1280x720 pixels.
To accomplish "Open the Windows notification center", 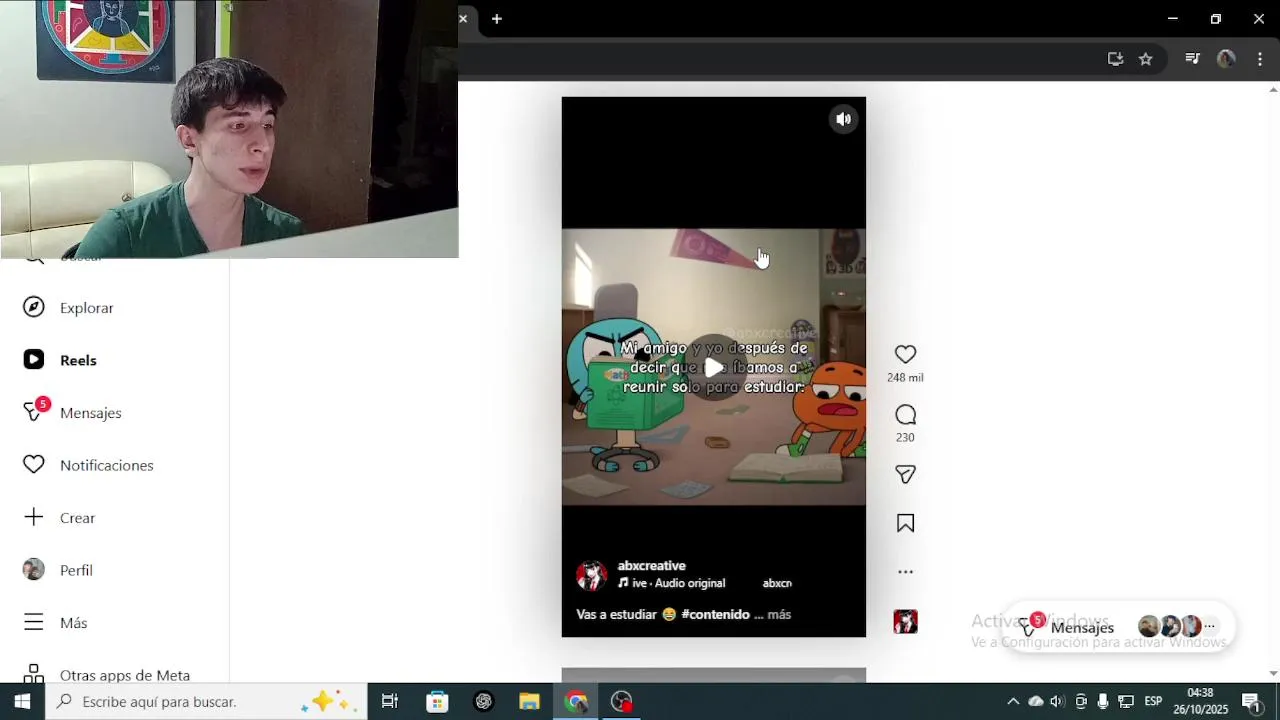I will [x=1251, y=701].
